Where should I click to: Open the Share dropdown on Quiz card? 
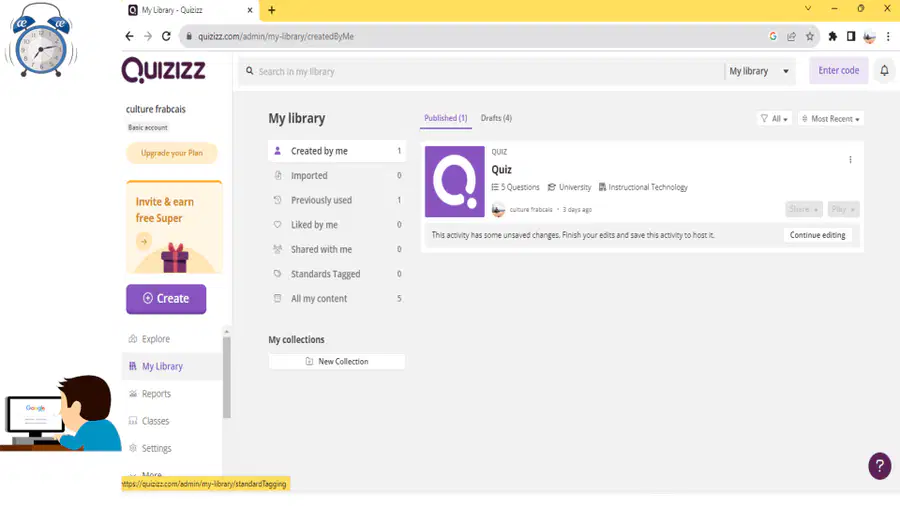pyautogui.click(x=804, y=209)
